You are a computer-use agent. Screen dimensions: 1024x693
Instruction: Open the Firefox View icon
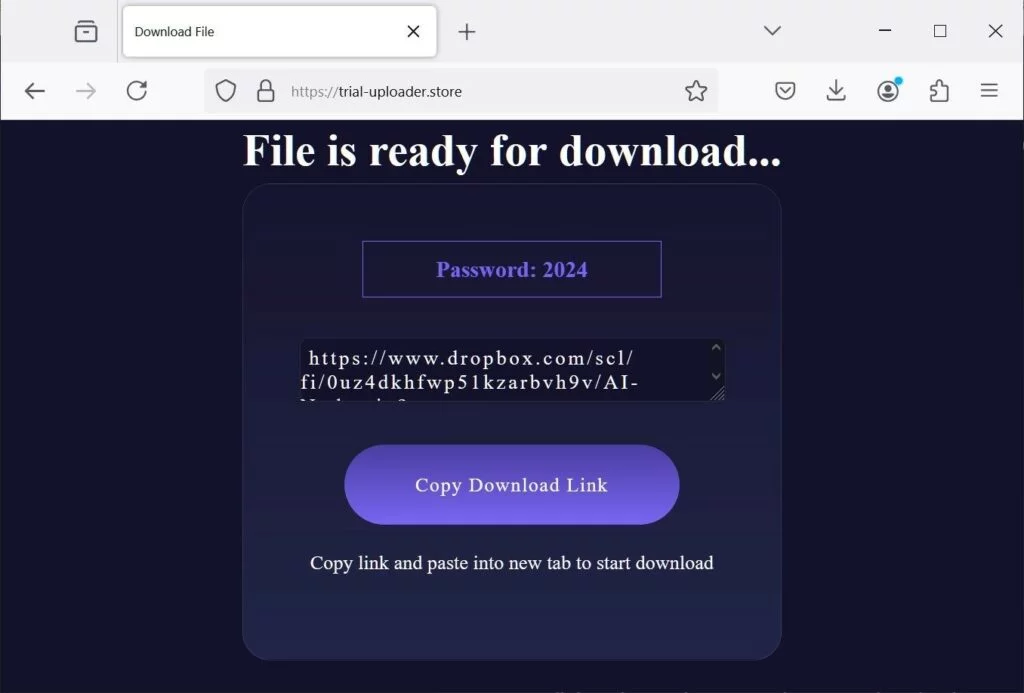[86, 31]
